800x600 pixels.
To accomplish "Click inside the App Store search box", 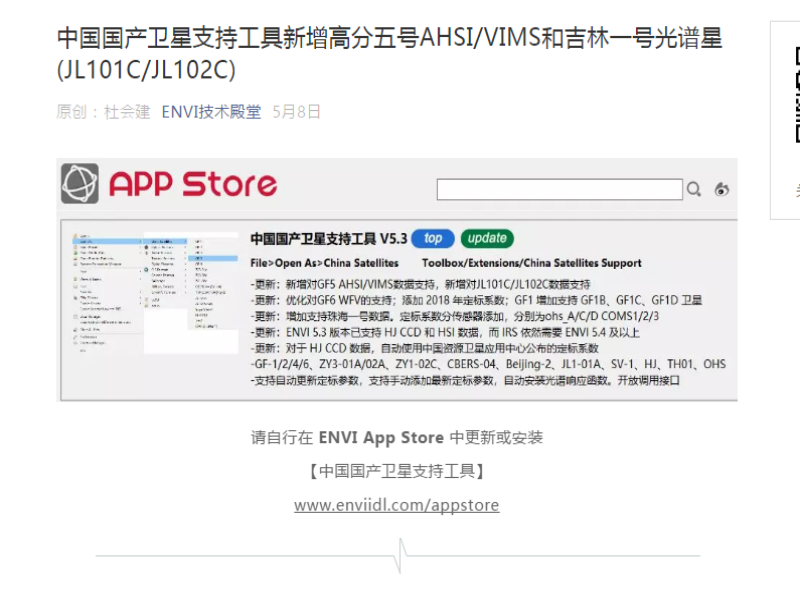I will click(559, 189).
